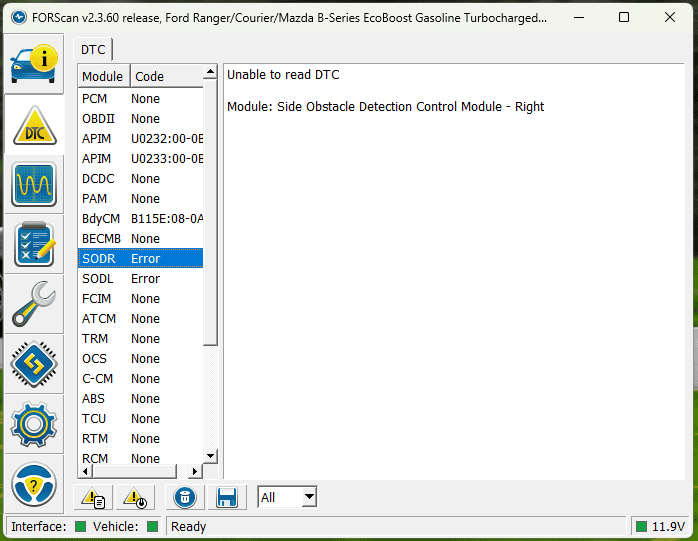Click the FORScan title bar app icon
The height and width of the screenshot is (541, 698).
tap(19, 18)
